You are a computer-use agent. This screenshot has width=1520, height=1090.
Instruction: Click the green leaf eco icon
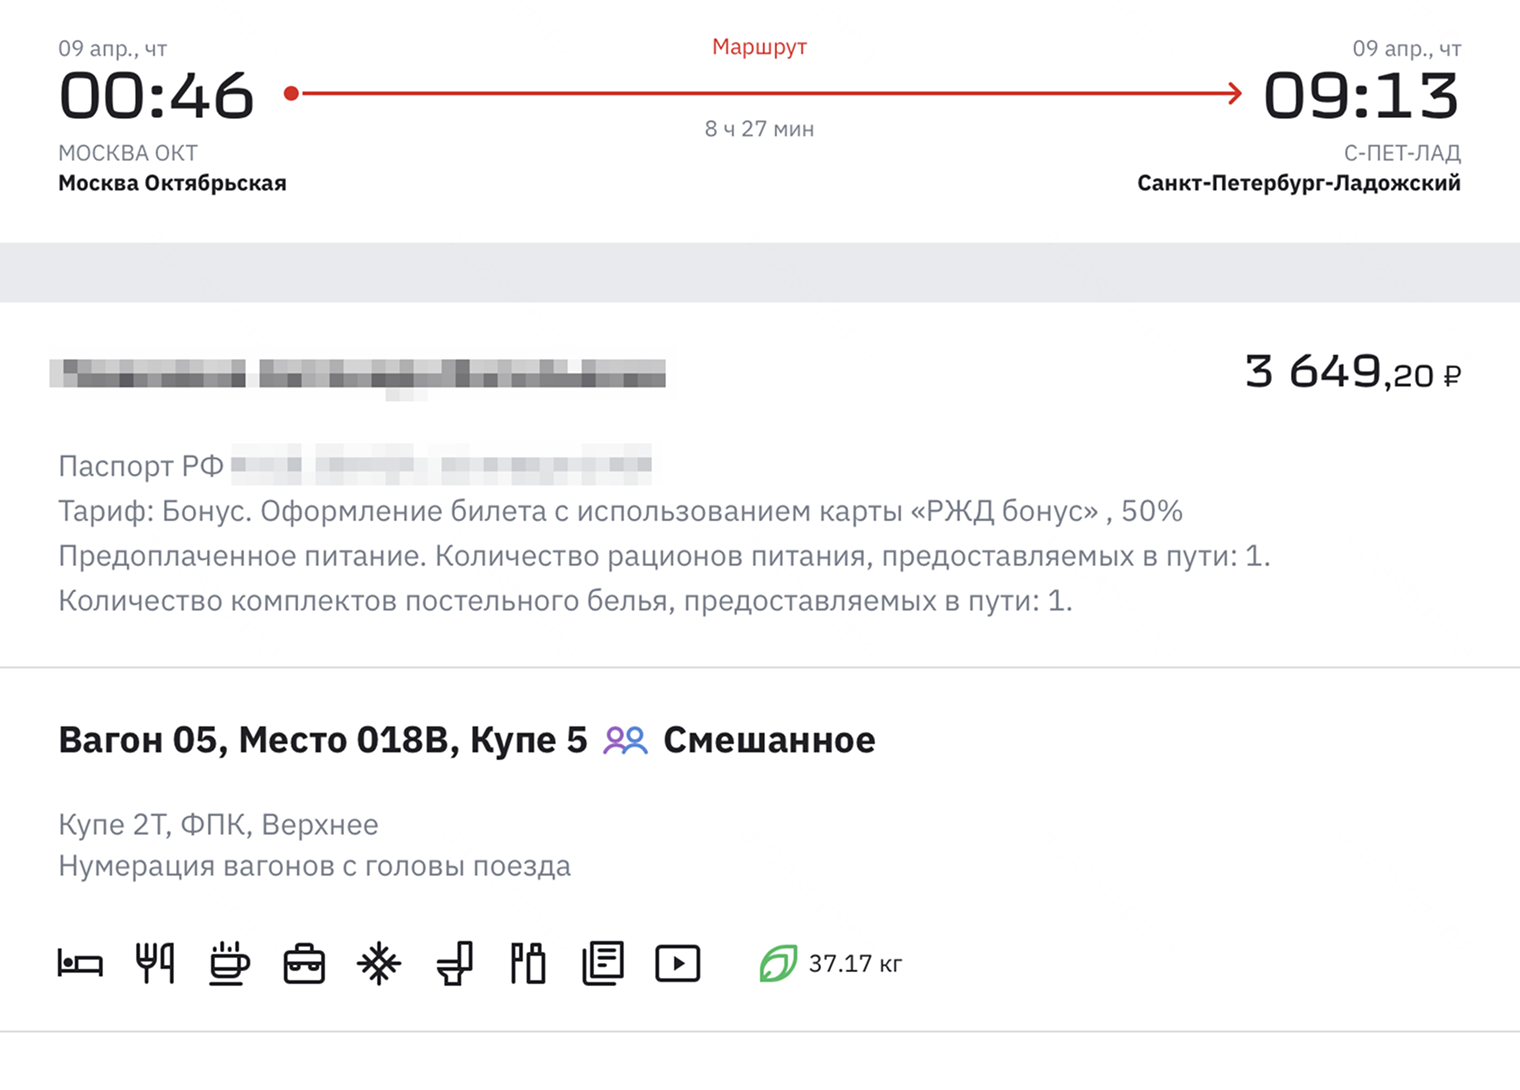(x=778, y=964)
